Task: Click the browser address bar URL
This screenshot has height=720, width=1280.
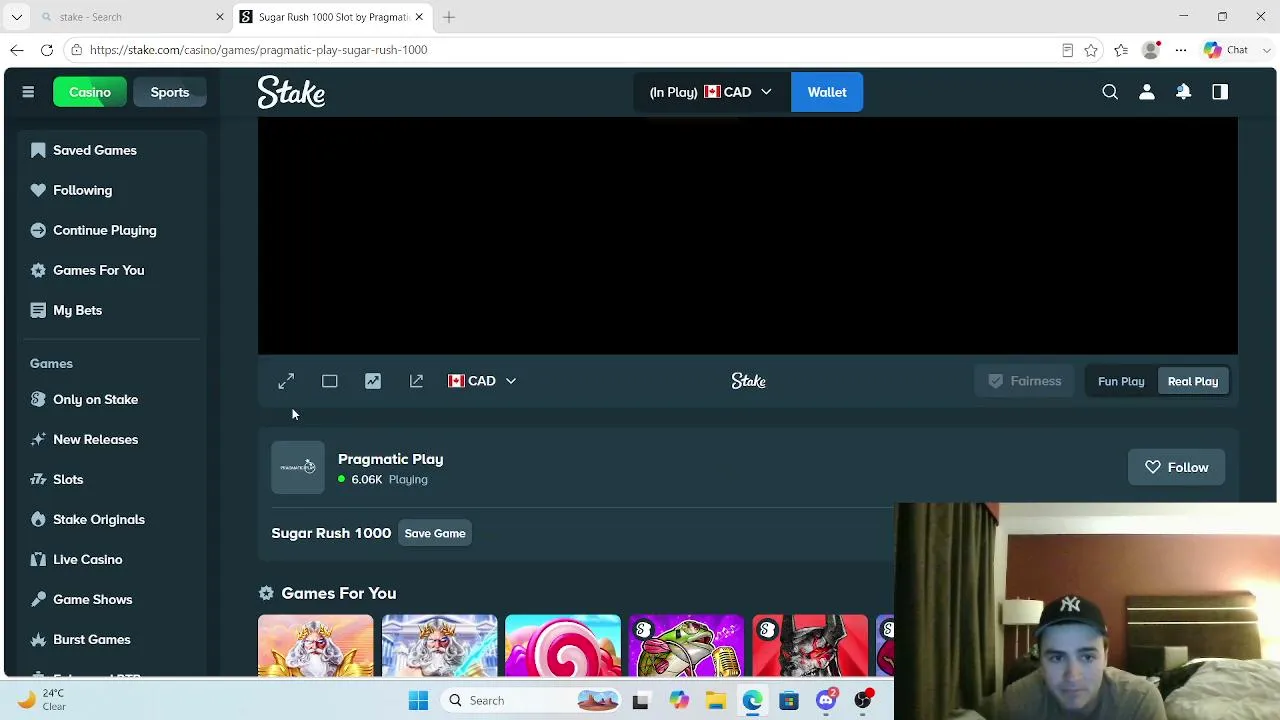Action: tap(258, 50)
